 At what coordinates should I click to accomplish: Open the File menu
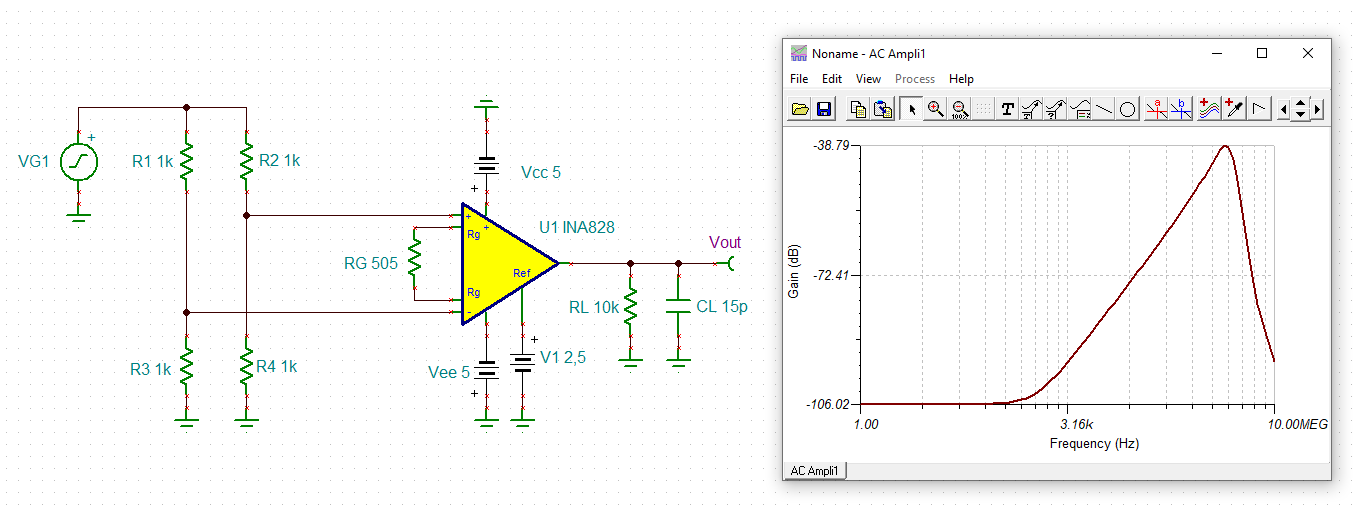pos(799,79)
